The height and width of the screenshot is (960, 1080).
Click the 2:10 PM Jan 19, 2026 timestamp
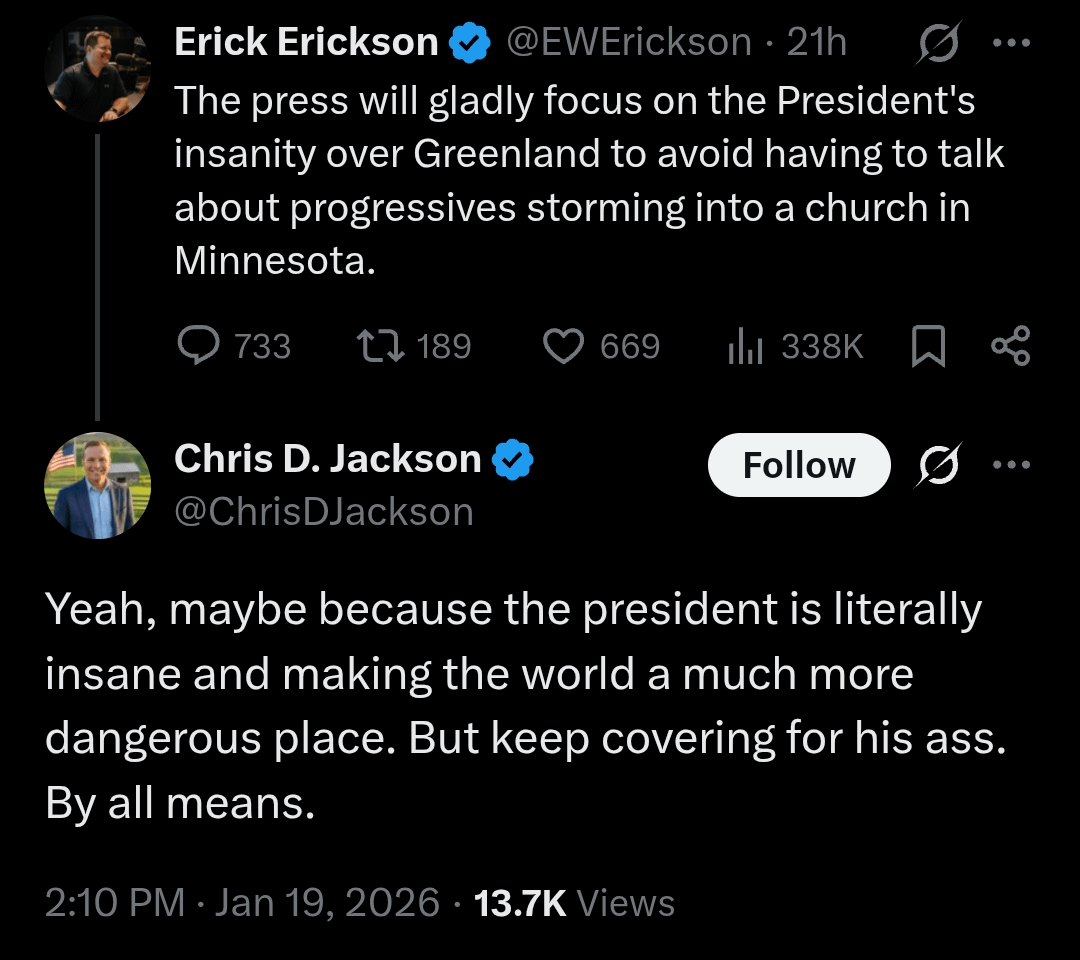(x=242, y=903)
